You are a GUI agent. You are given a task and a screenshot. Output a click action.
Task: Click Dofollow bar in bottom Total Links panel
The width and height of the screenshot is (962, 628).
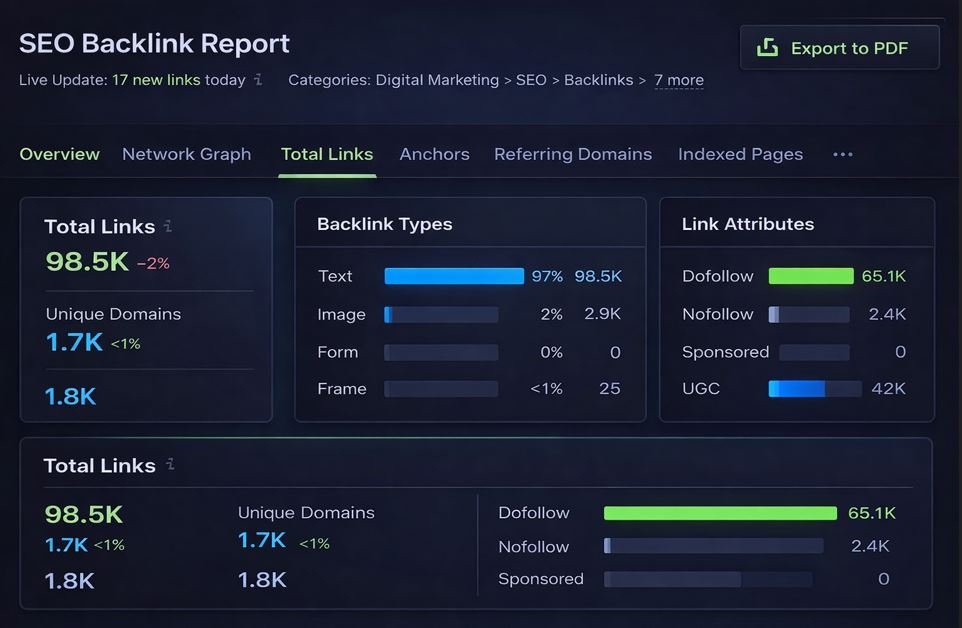(719, 513)
